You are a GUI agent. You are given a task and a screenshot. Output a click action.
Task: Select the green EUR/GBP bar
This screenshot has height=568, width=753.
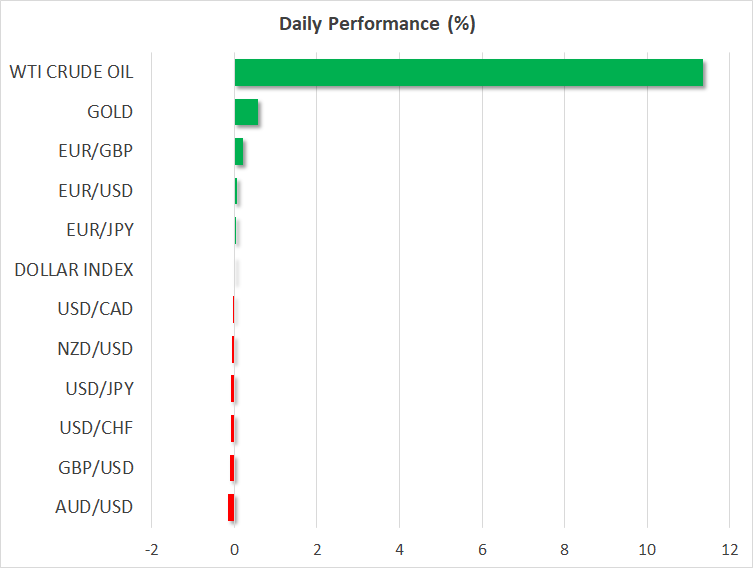click(239, 152)
